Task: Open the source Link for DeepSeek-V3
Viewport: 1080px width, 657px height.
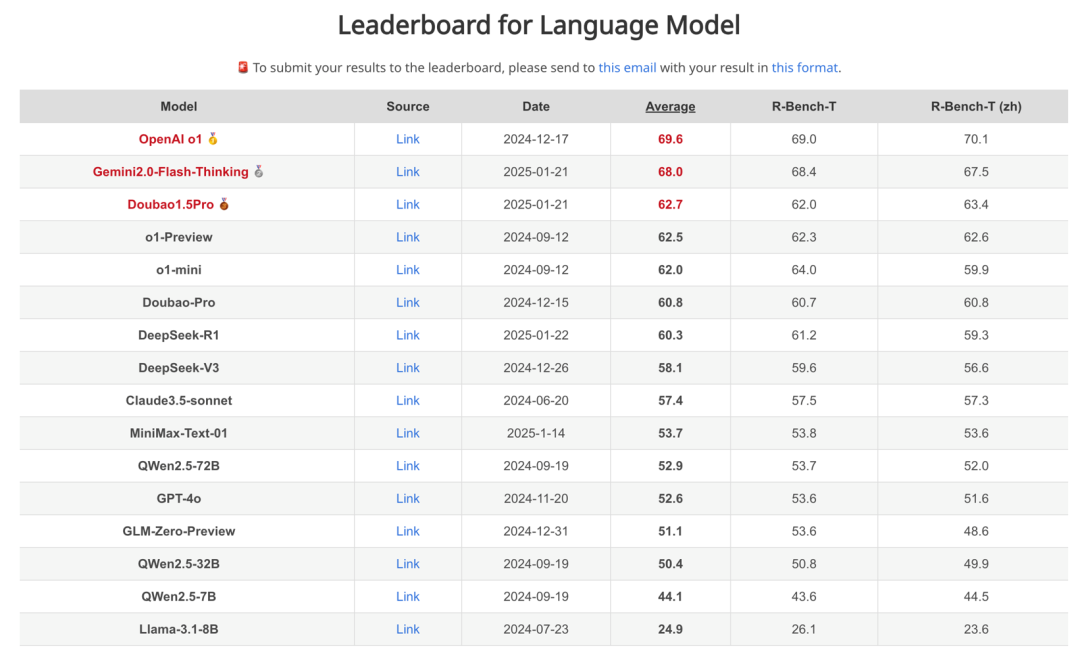Action: [x=408, y=368]
